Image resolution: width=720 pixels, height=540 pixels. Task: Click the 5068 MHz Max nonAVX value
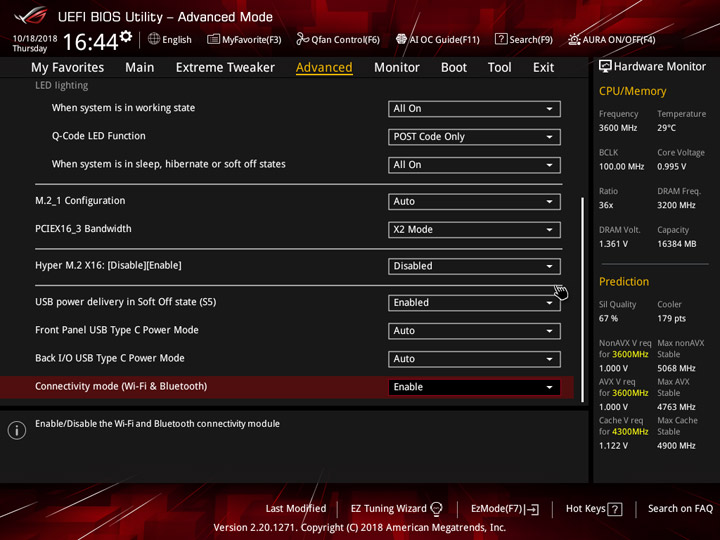676,368
